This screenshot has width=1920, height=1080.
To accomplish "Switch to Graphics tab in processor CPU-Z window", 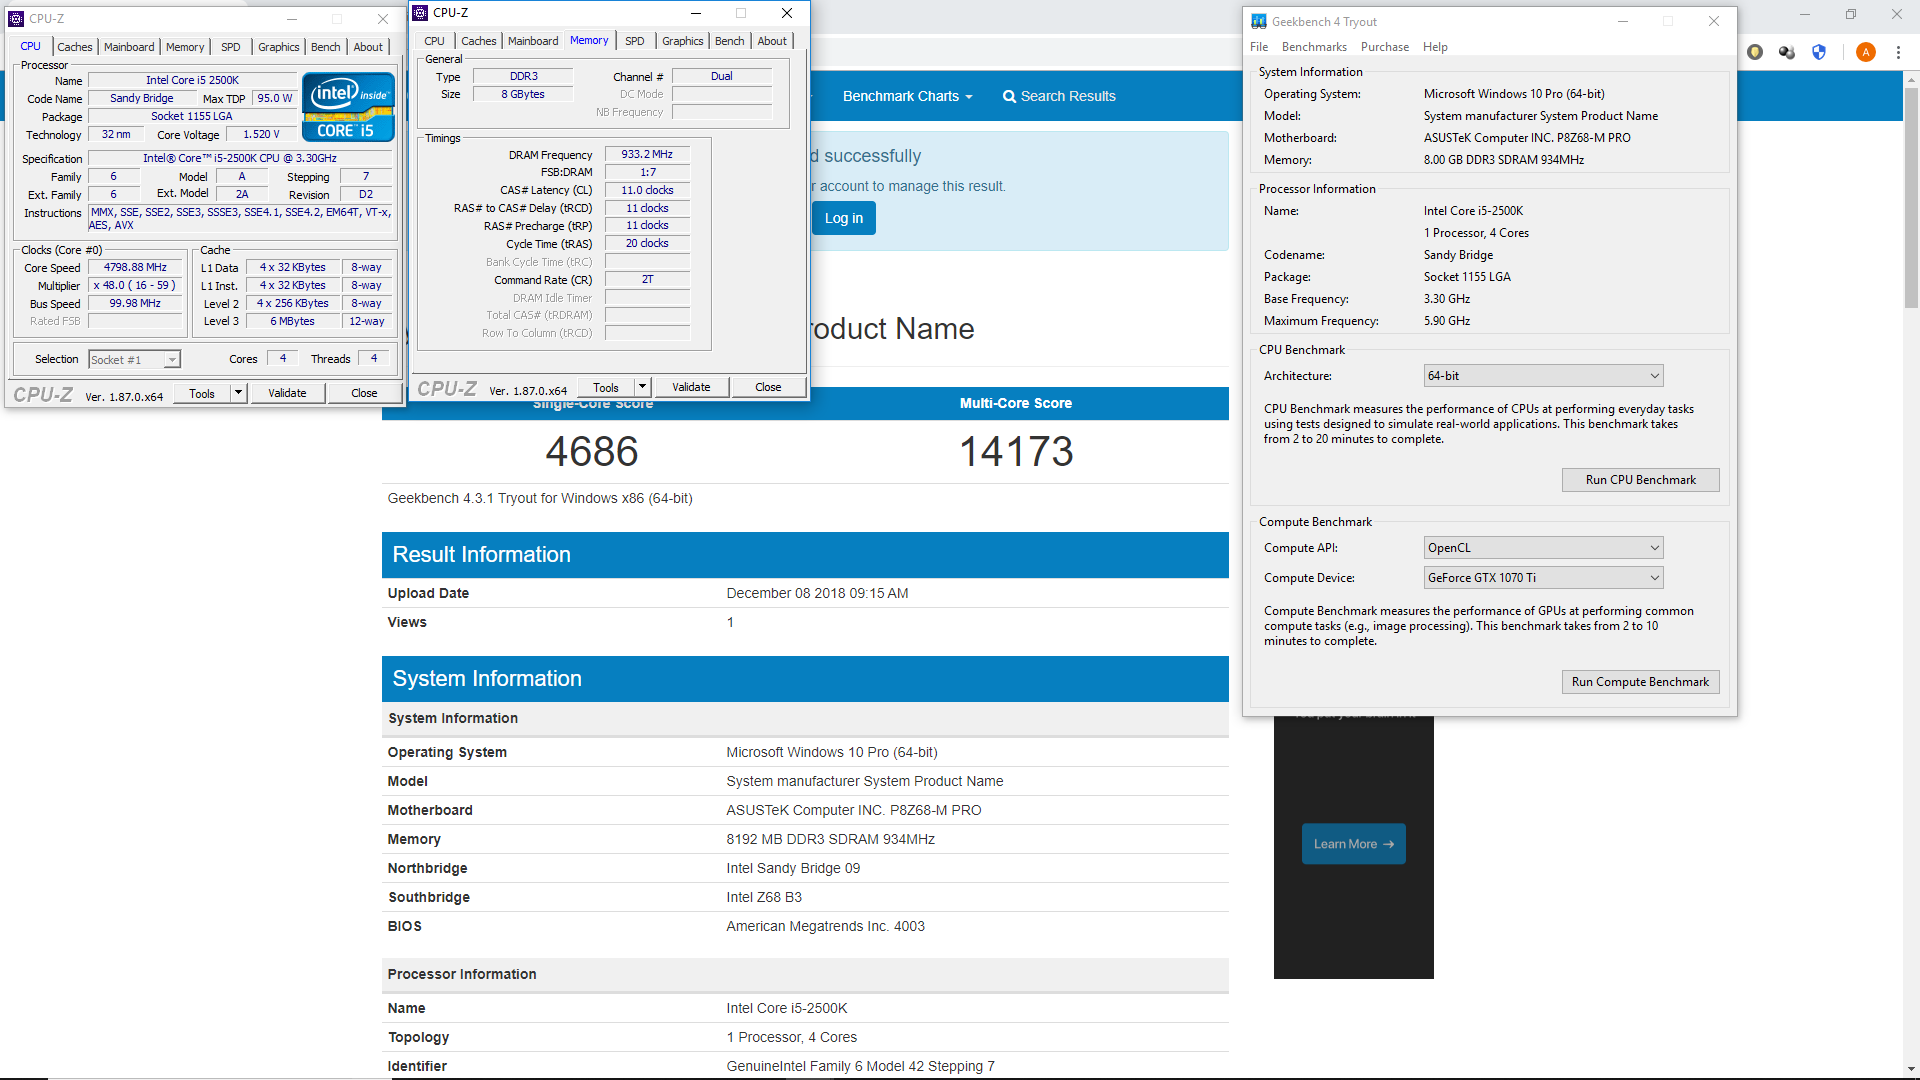I will pos(278,47).
